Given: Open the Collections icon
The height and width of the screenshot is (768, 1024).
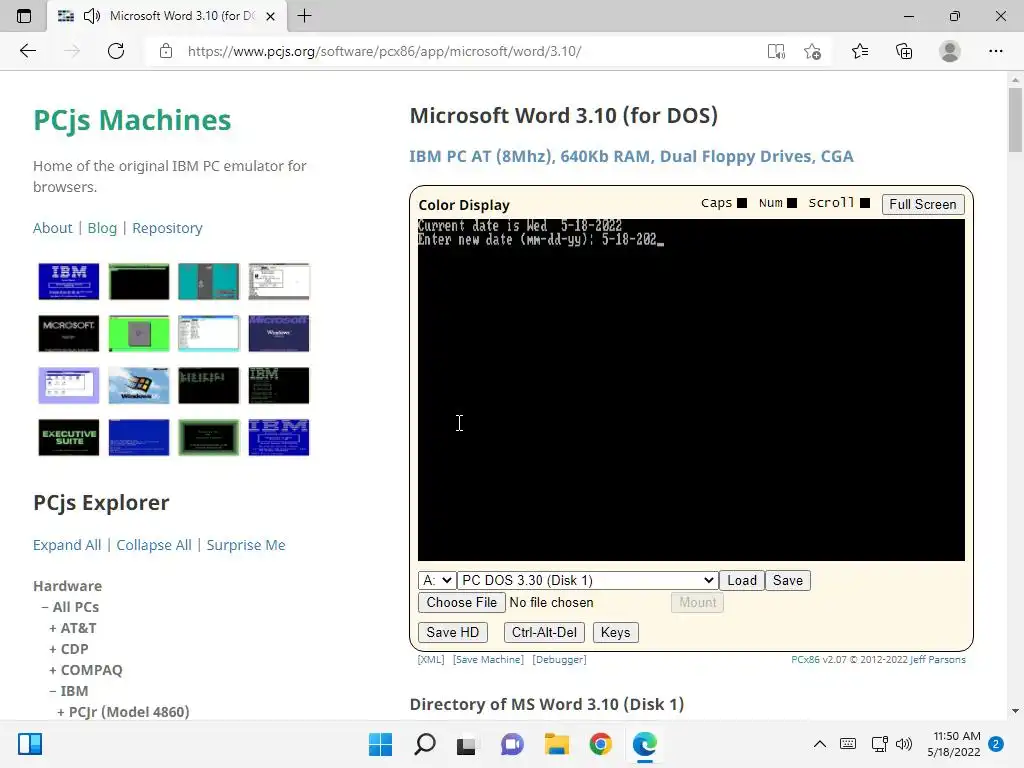Looking at the screenshot, I should pyautogui.click(x=904, y=51).
